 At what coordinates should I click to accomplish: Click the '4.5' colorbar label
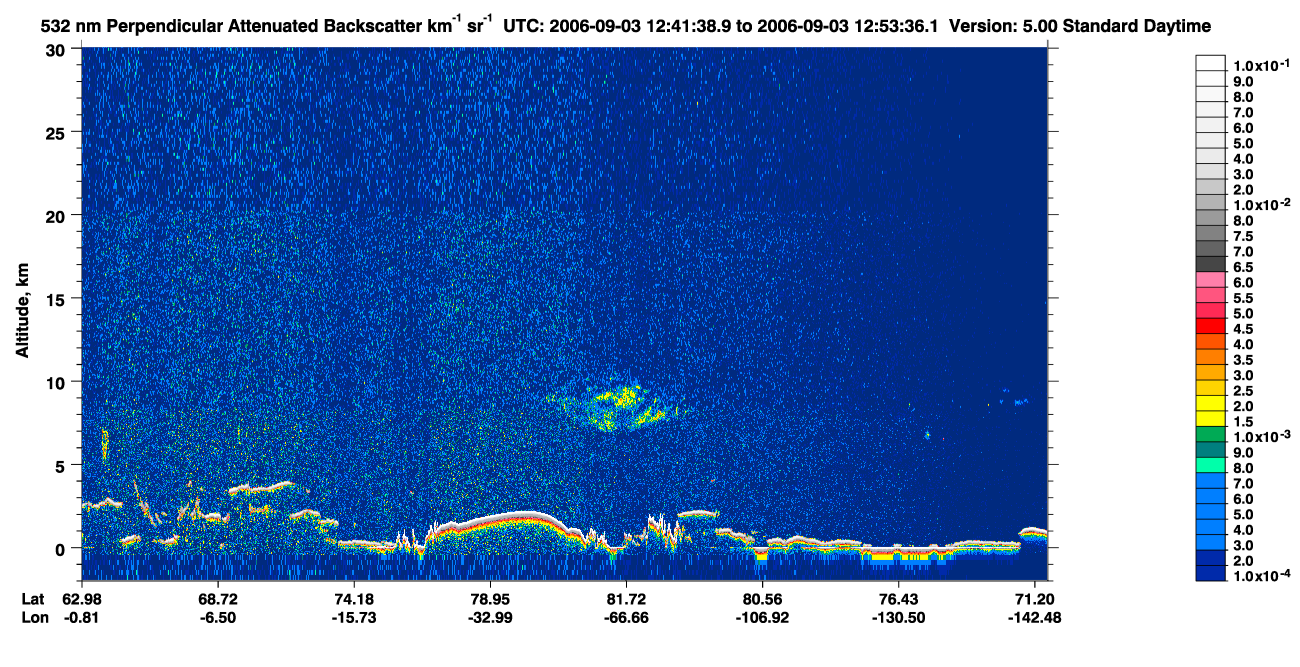(x=1243, y=329)
